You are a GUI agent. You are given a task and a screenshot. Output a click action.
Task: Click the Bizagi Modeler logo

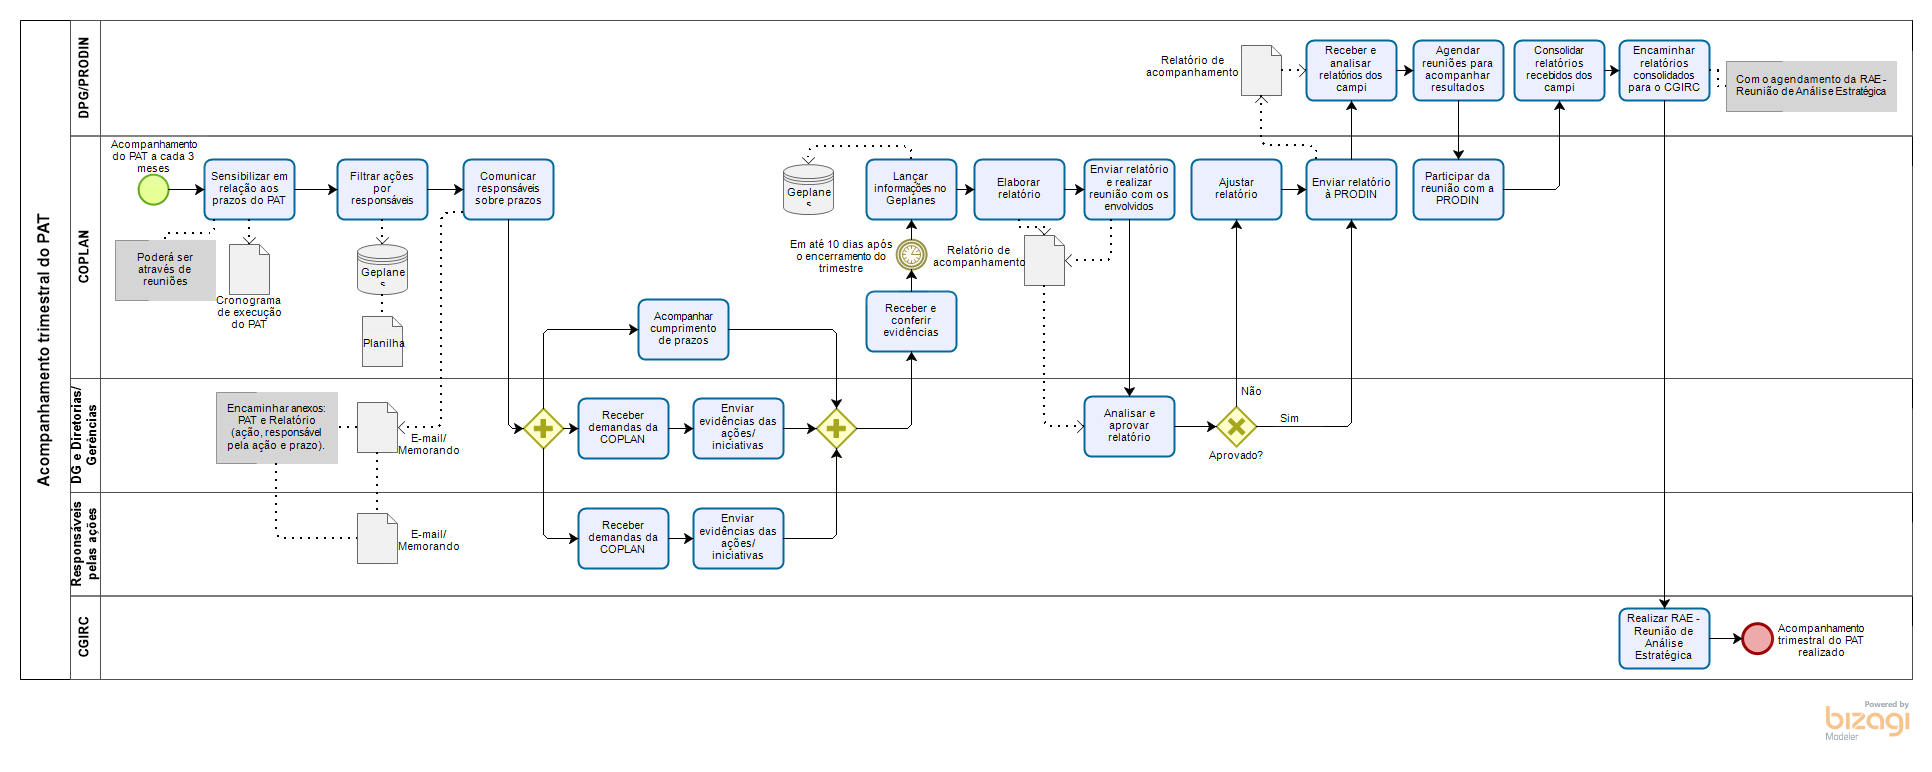point(1866,720)
